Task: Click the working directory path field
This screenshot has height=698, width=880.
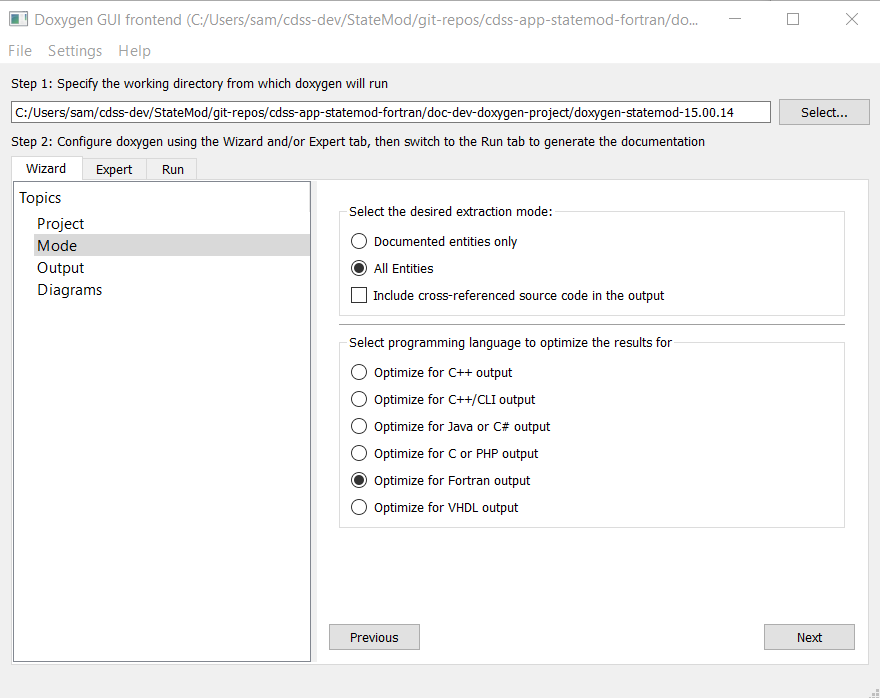Action: [391, 112]
